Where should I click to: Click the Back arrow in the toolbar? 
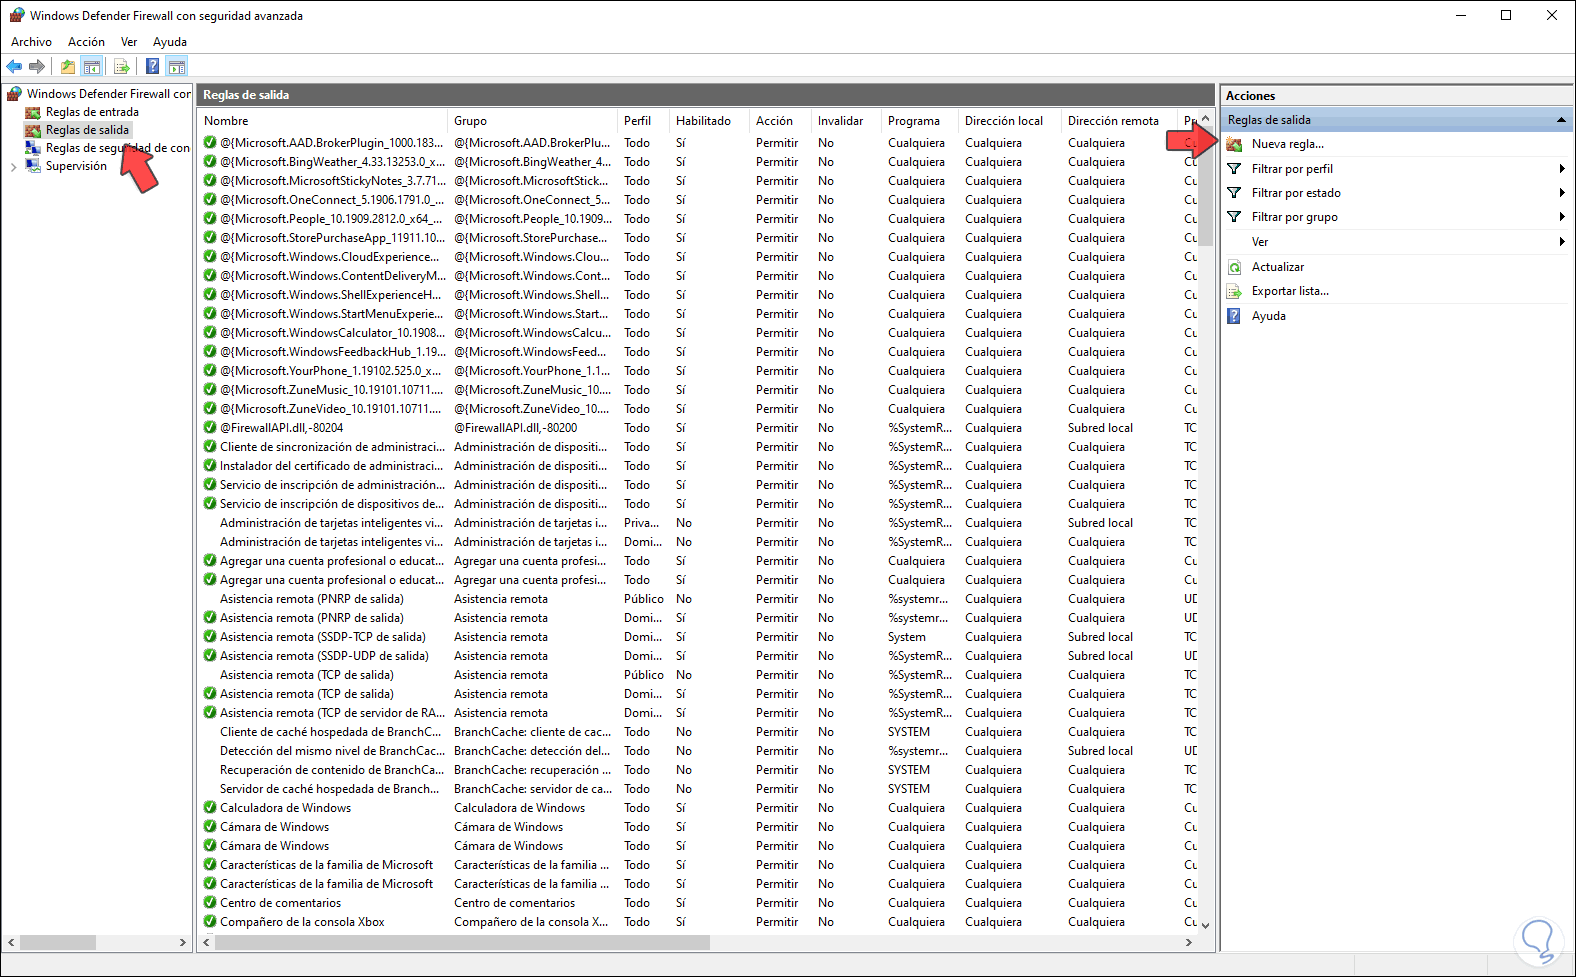click(14, 67)
